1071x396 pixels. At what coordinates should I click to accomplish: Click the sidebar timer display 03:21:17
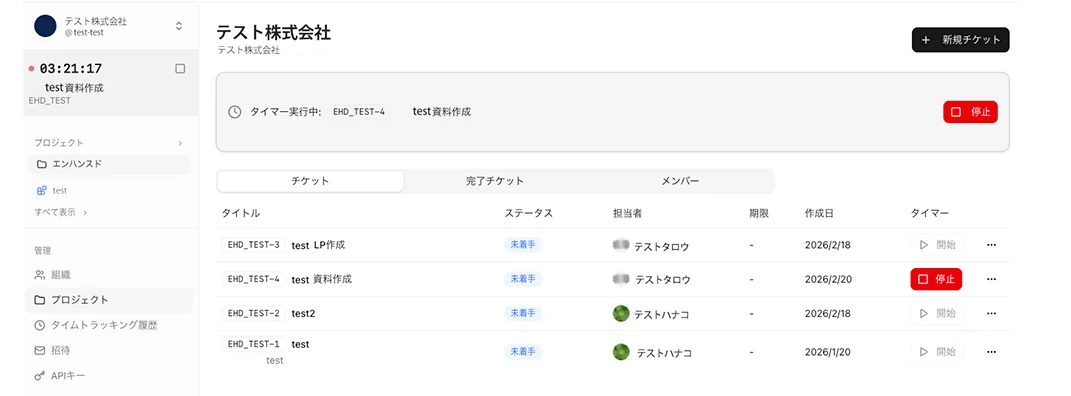click(x=71, y=68)
